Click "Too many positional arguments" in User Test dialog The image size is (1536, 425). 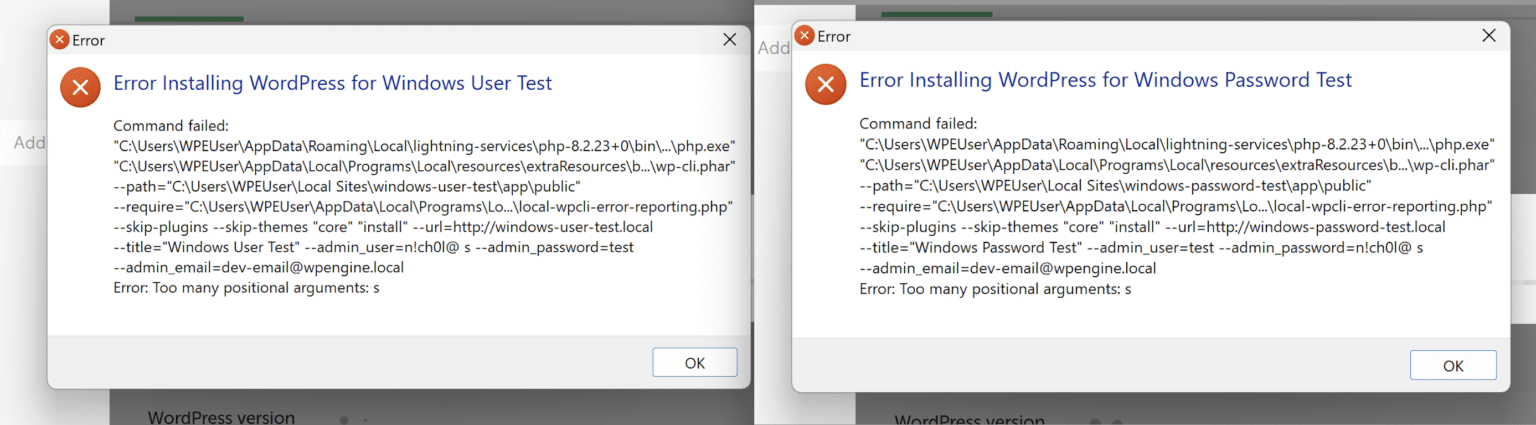point(246,288)
